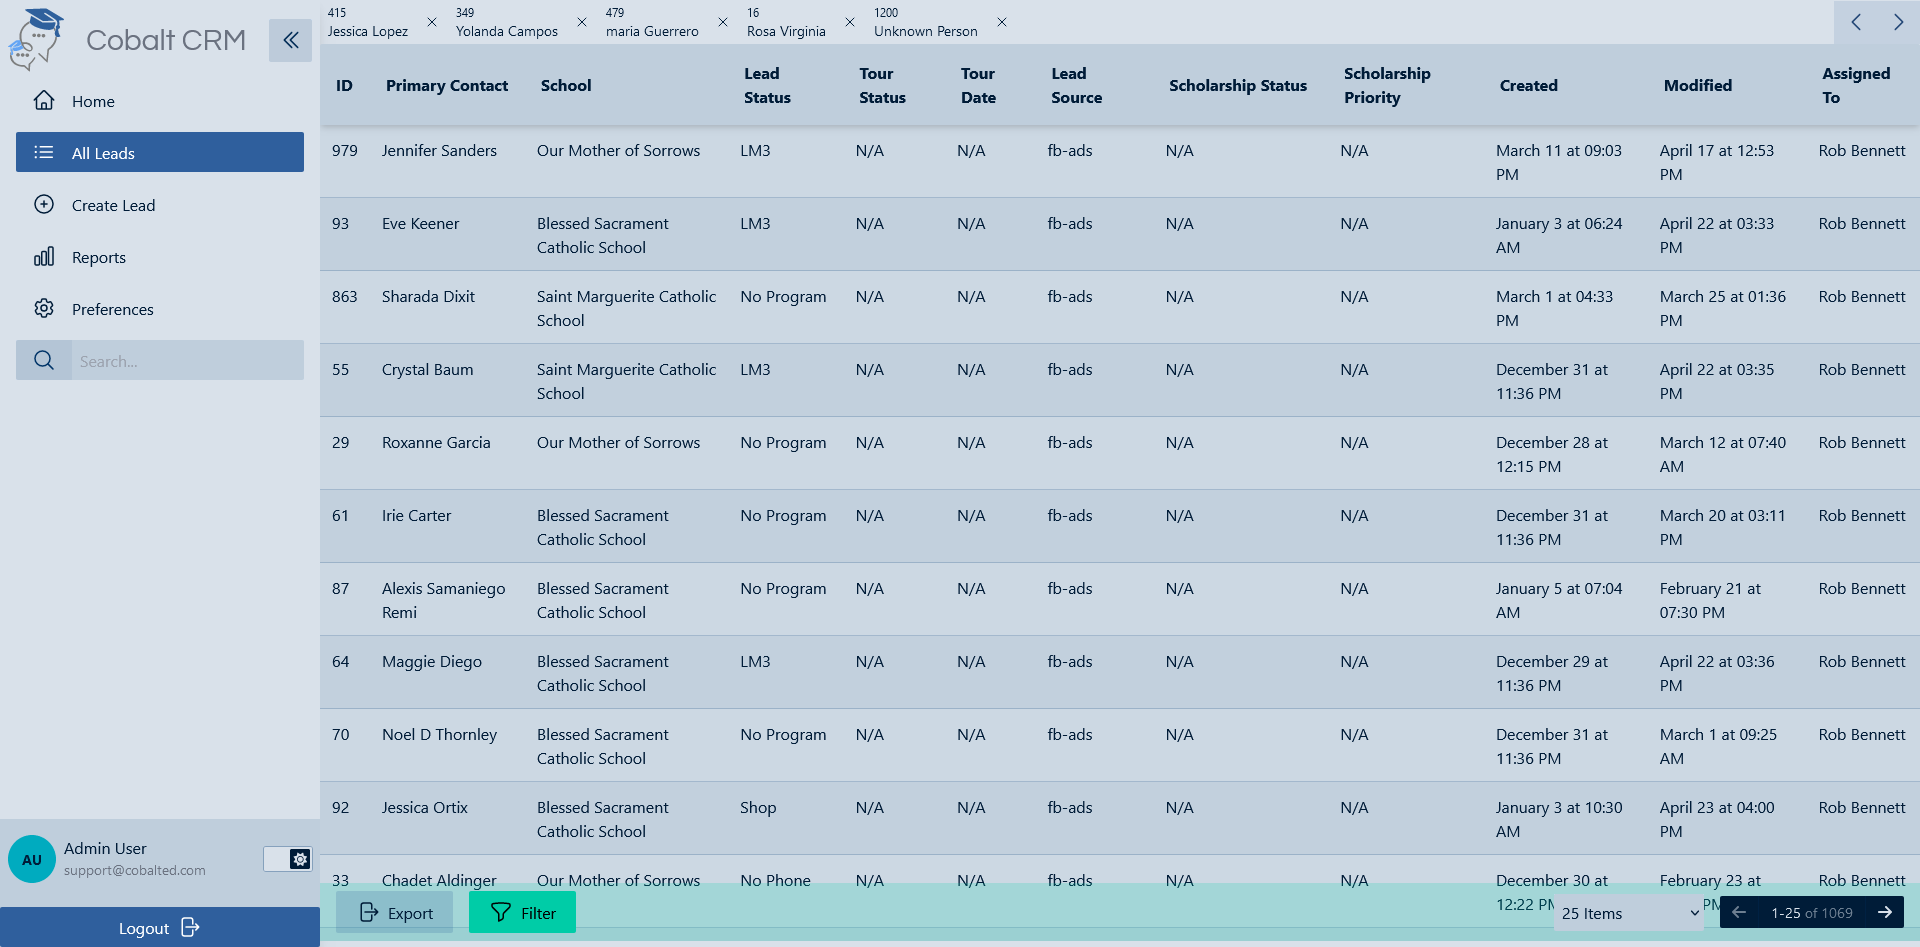Open Reports via the bar chart icon
Image resolution: width=1920 pixels, height=947 pixels.
(x=44, y=257)
